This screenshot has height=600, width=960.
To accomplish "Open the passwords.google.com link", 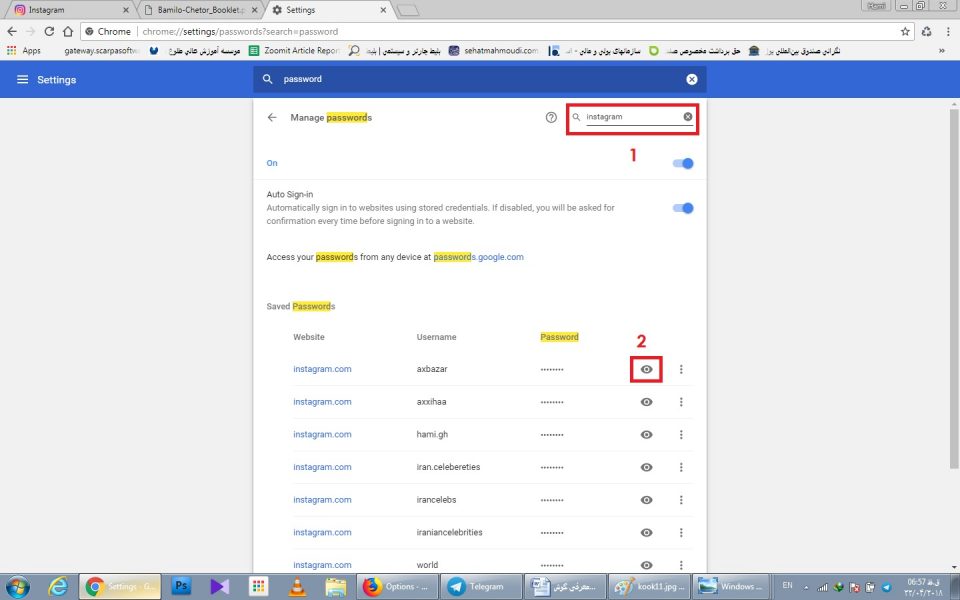I will click(x=478, y=257).
